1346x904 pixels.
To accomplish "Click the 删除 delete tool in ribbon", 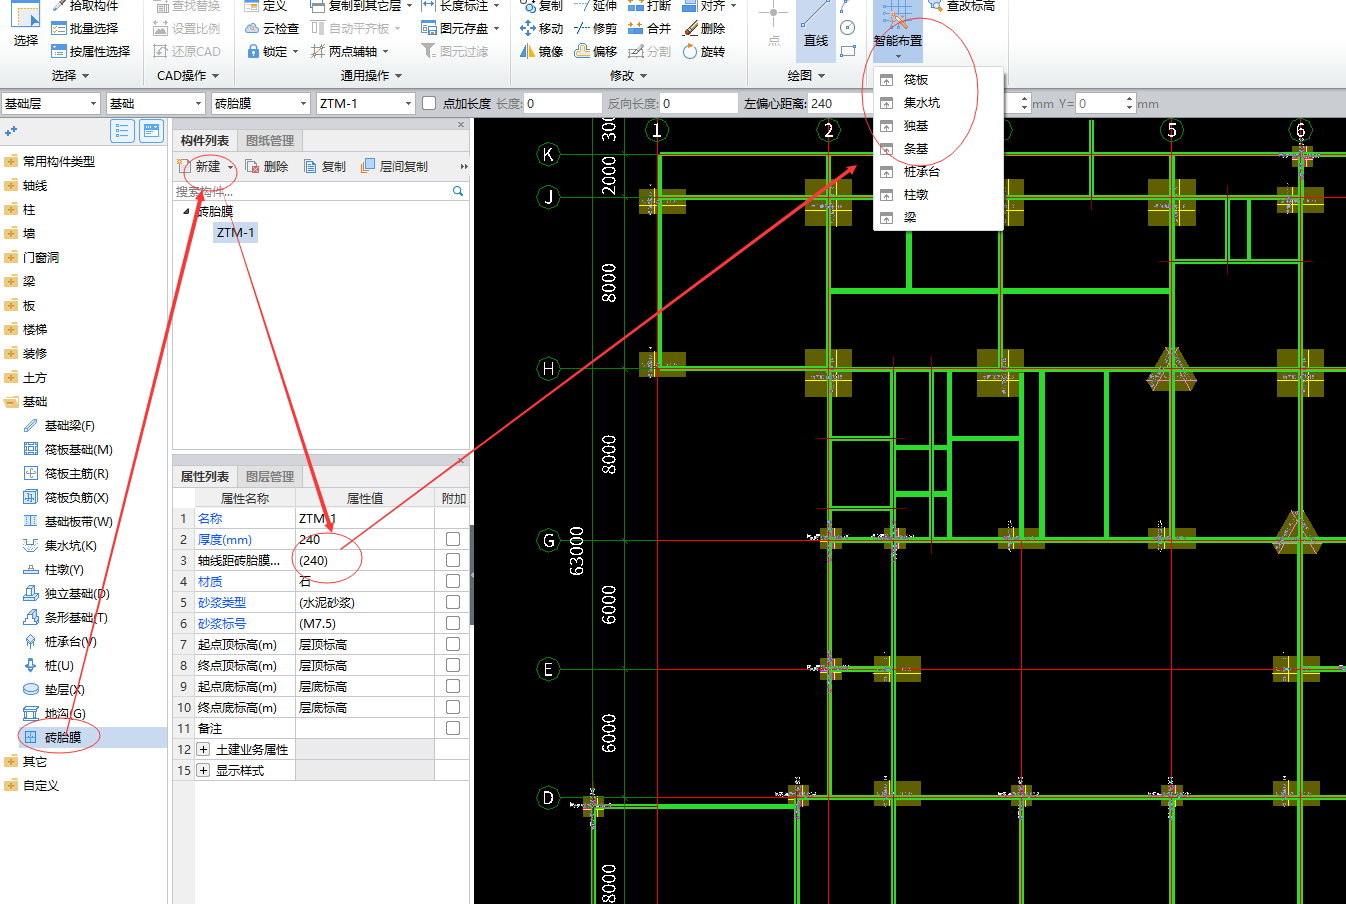I will [x=703, y=28].
